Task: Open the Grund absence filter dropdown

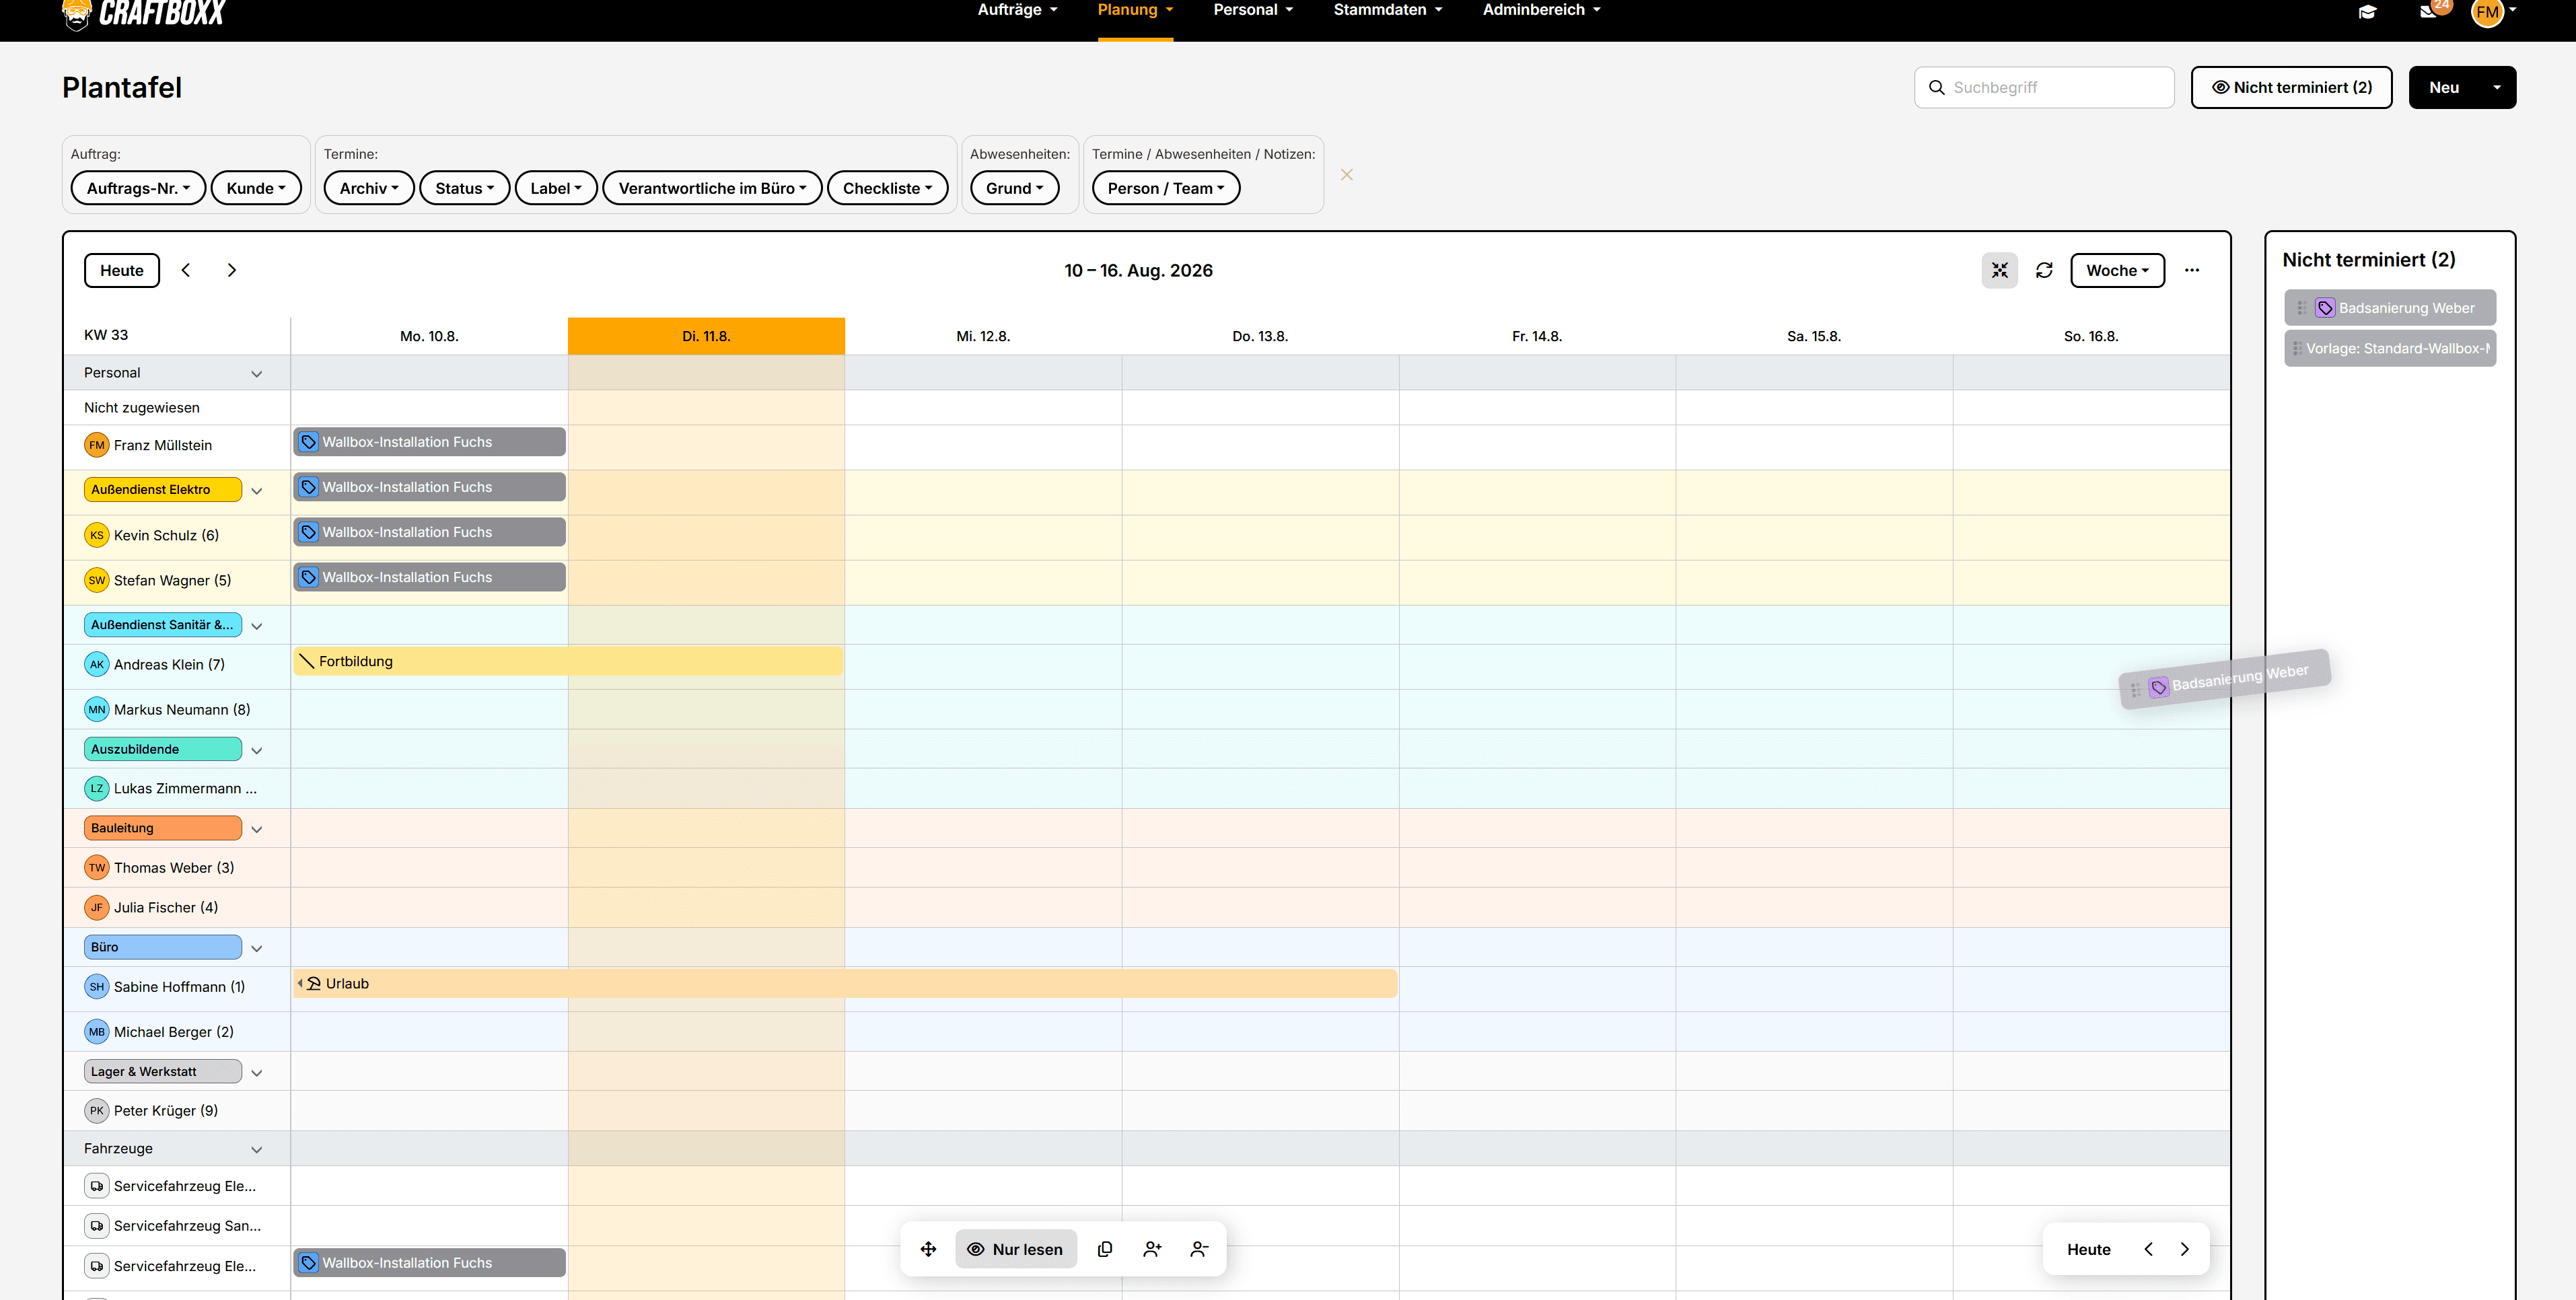Action: click(x=1015, y=188)
